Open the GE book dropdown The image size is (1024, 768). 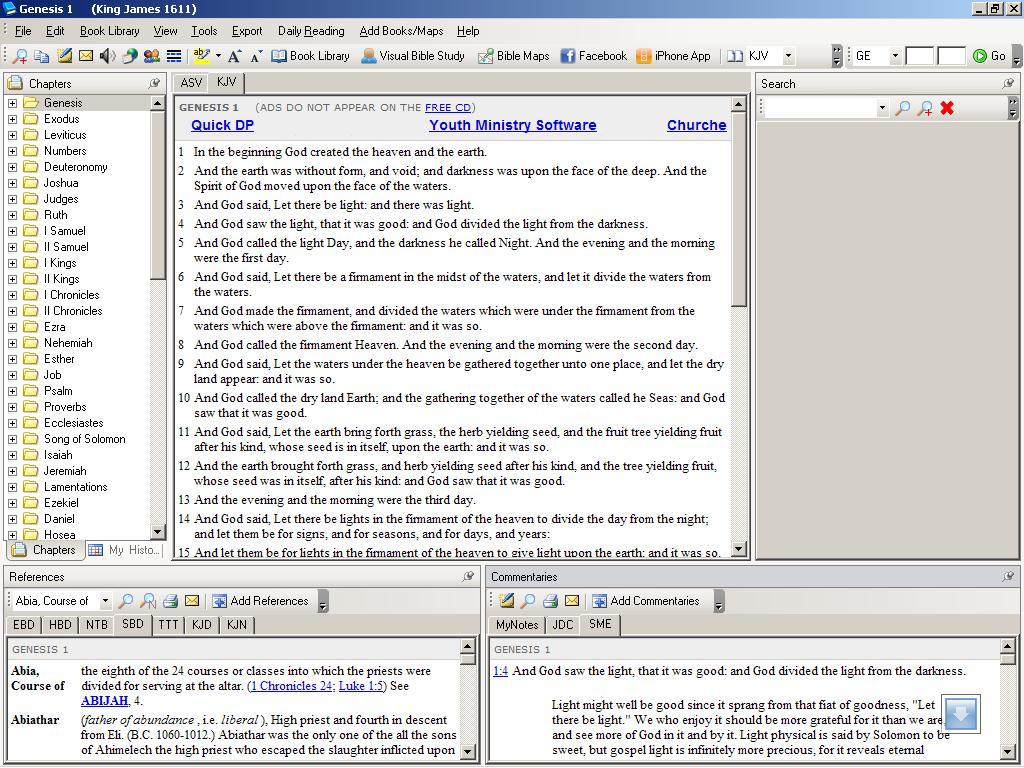pyautogui.click(x=895, y=56)
